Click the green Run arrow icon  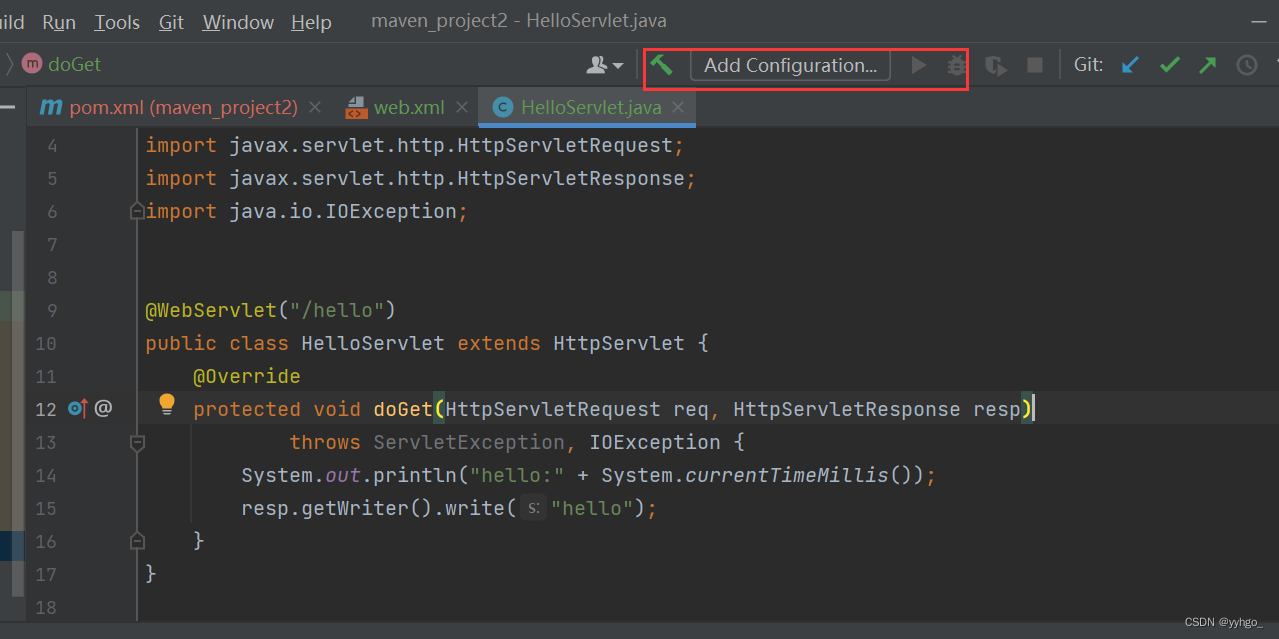pos(919,65)
